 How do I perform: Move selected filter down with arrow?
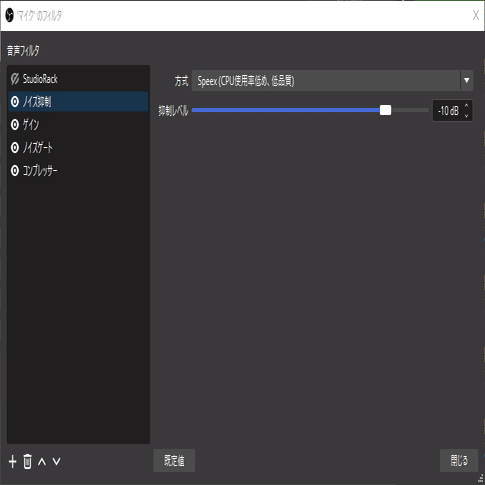57,462
